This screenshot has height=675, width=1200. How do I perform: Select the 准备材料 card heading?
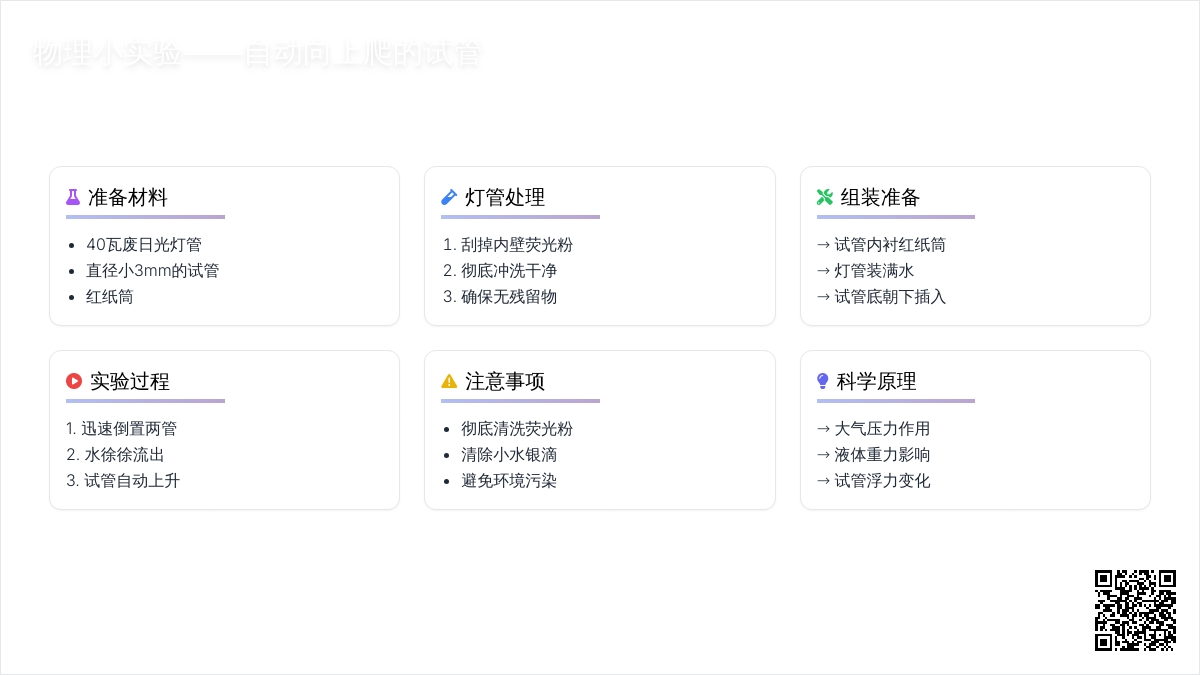[128, 197]
